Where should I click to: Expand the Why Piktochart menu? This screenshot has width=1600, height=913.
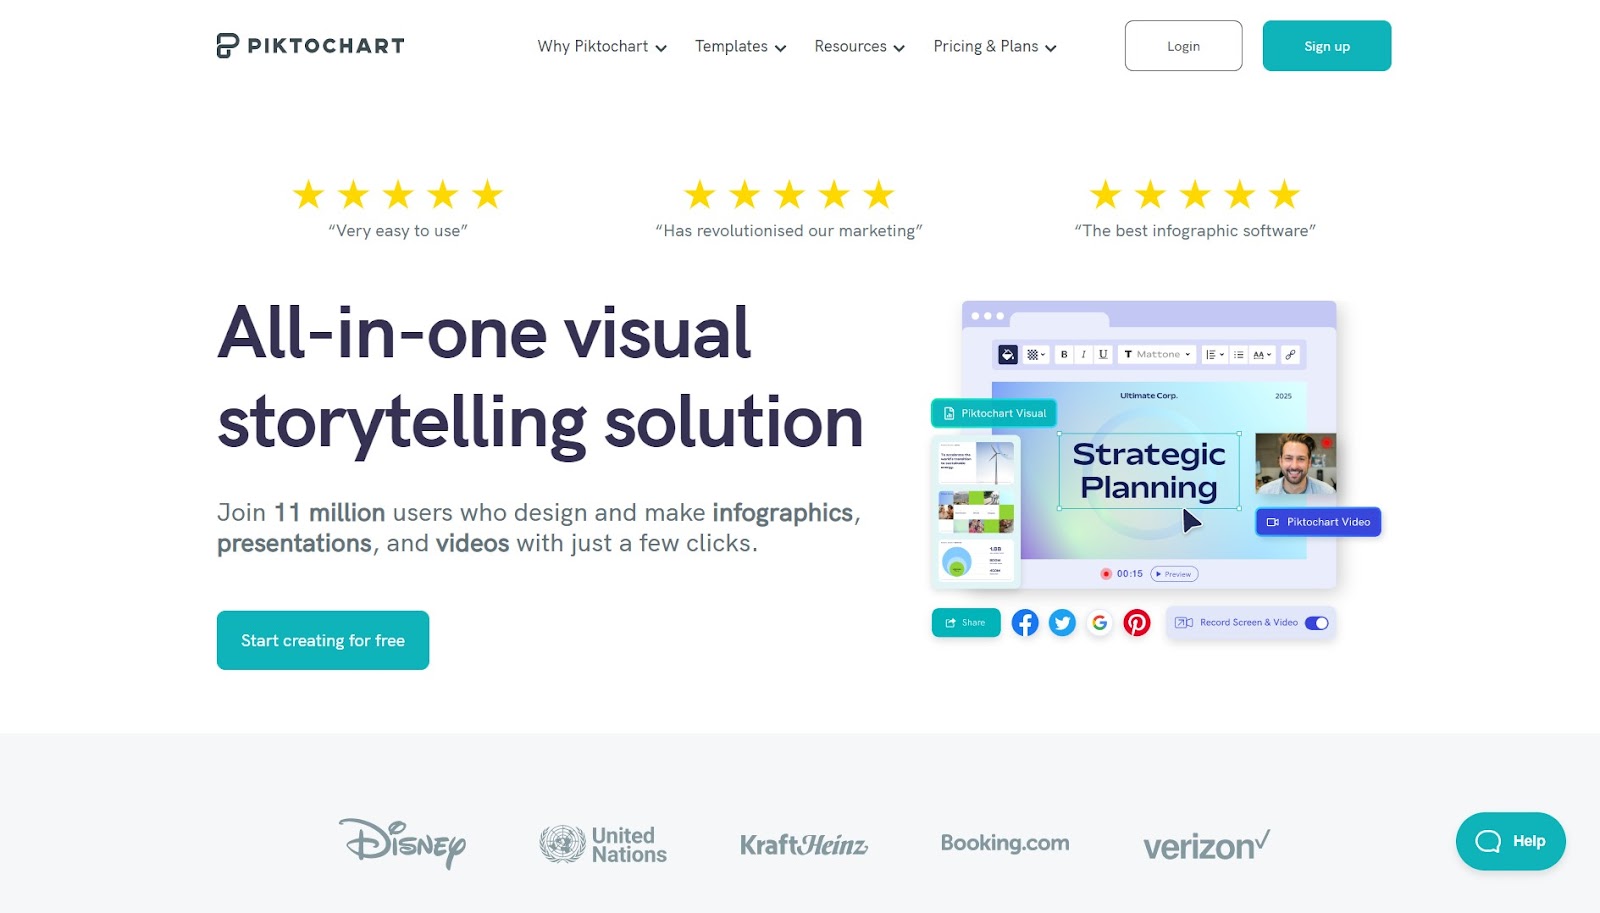point(602,47)
